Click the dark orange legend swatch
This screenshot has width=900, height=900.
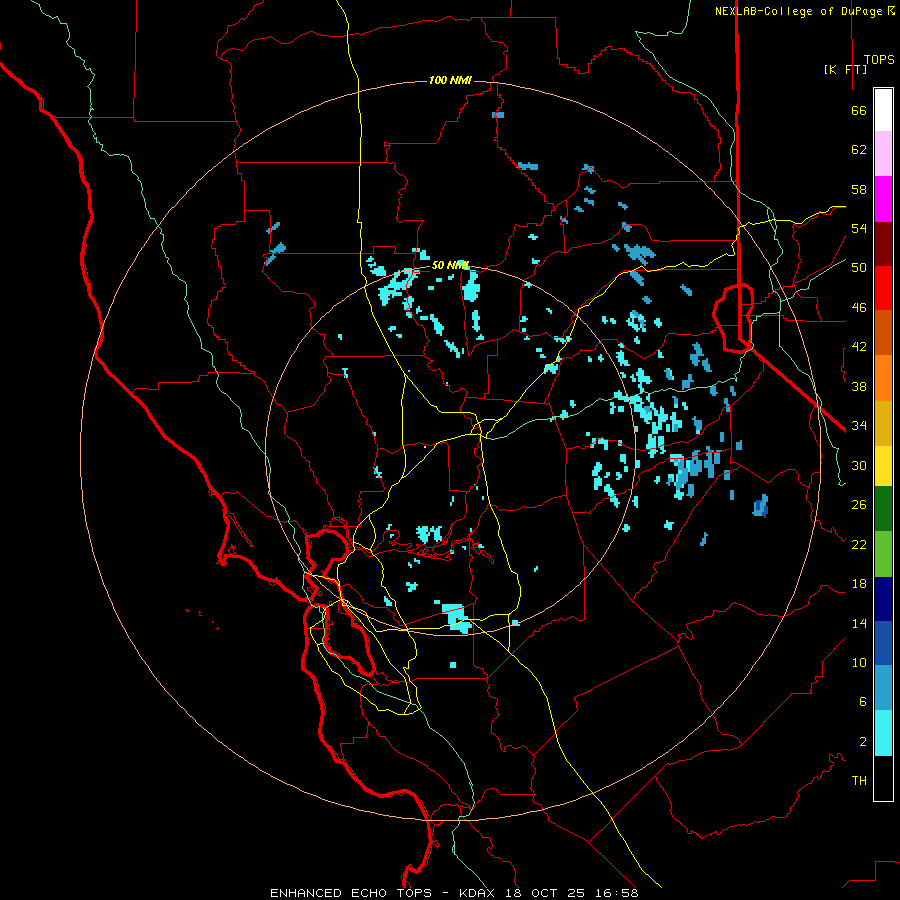click(x=883, y=332)
